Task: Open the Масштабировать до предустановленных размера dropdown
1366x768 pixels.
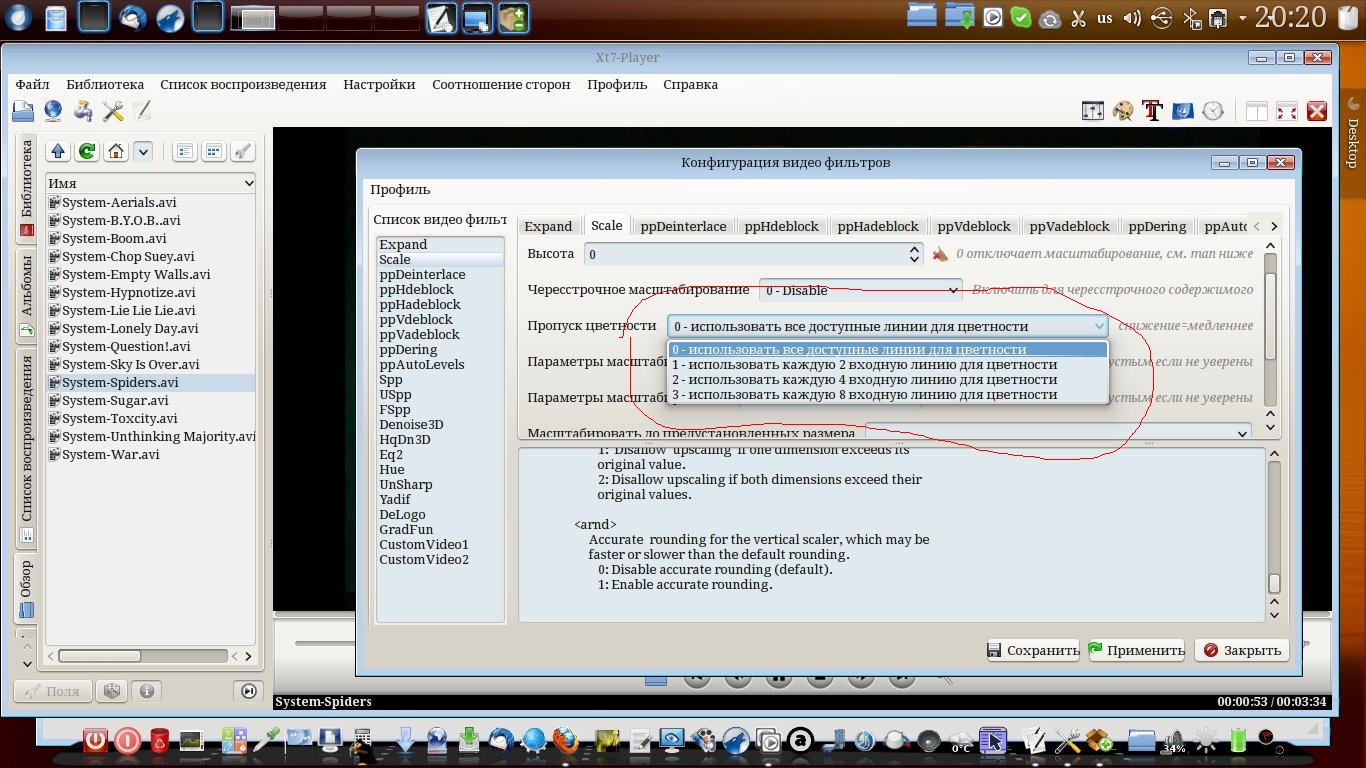Action: [1059, 433]
